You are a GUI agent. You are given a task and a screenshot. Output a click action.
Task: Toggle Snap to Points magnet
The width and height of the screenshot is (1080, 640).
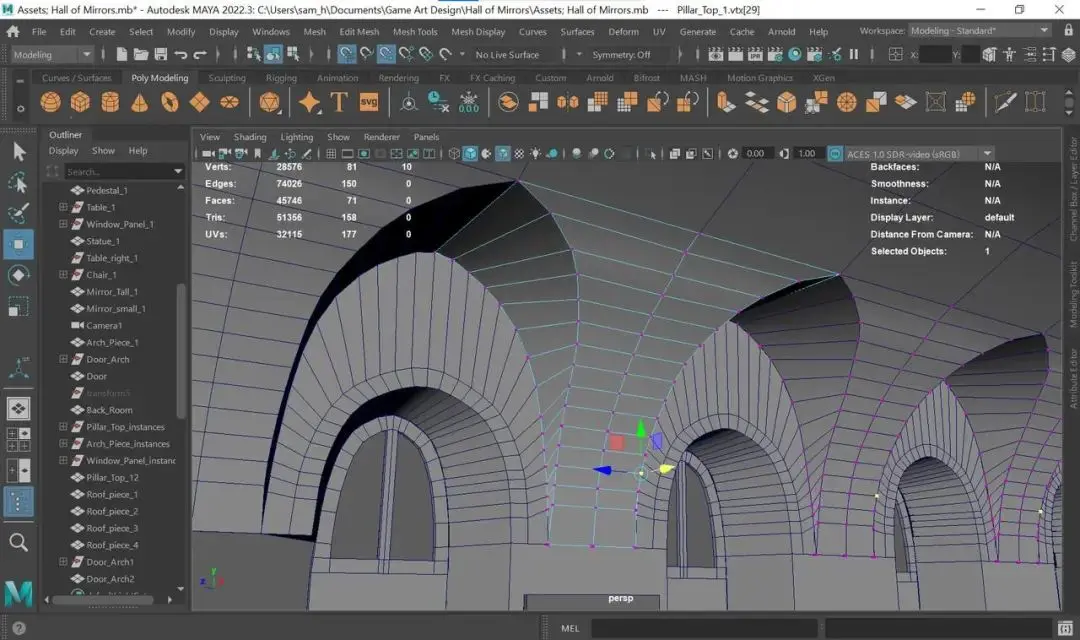(386, 54)
